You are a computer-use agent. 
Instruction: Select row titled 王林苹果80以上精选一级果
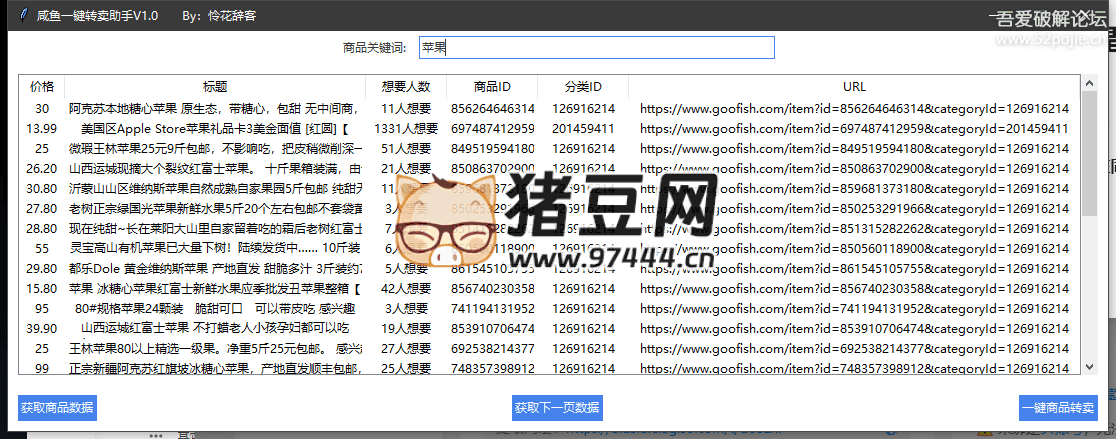549,348
